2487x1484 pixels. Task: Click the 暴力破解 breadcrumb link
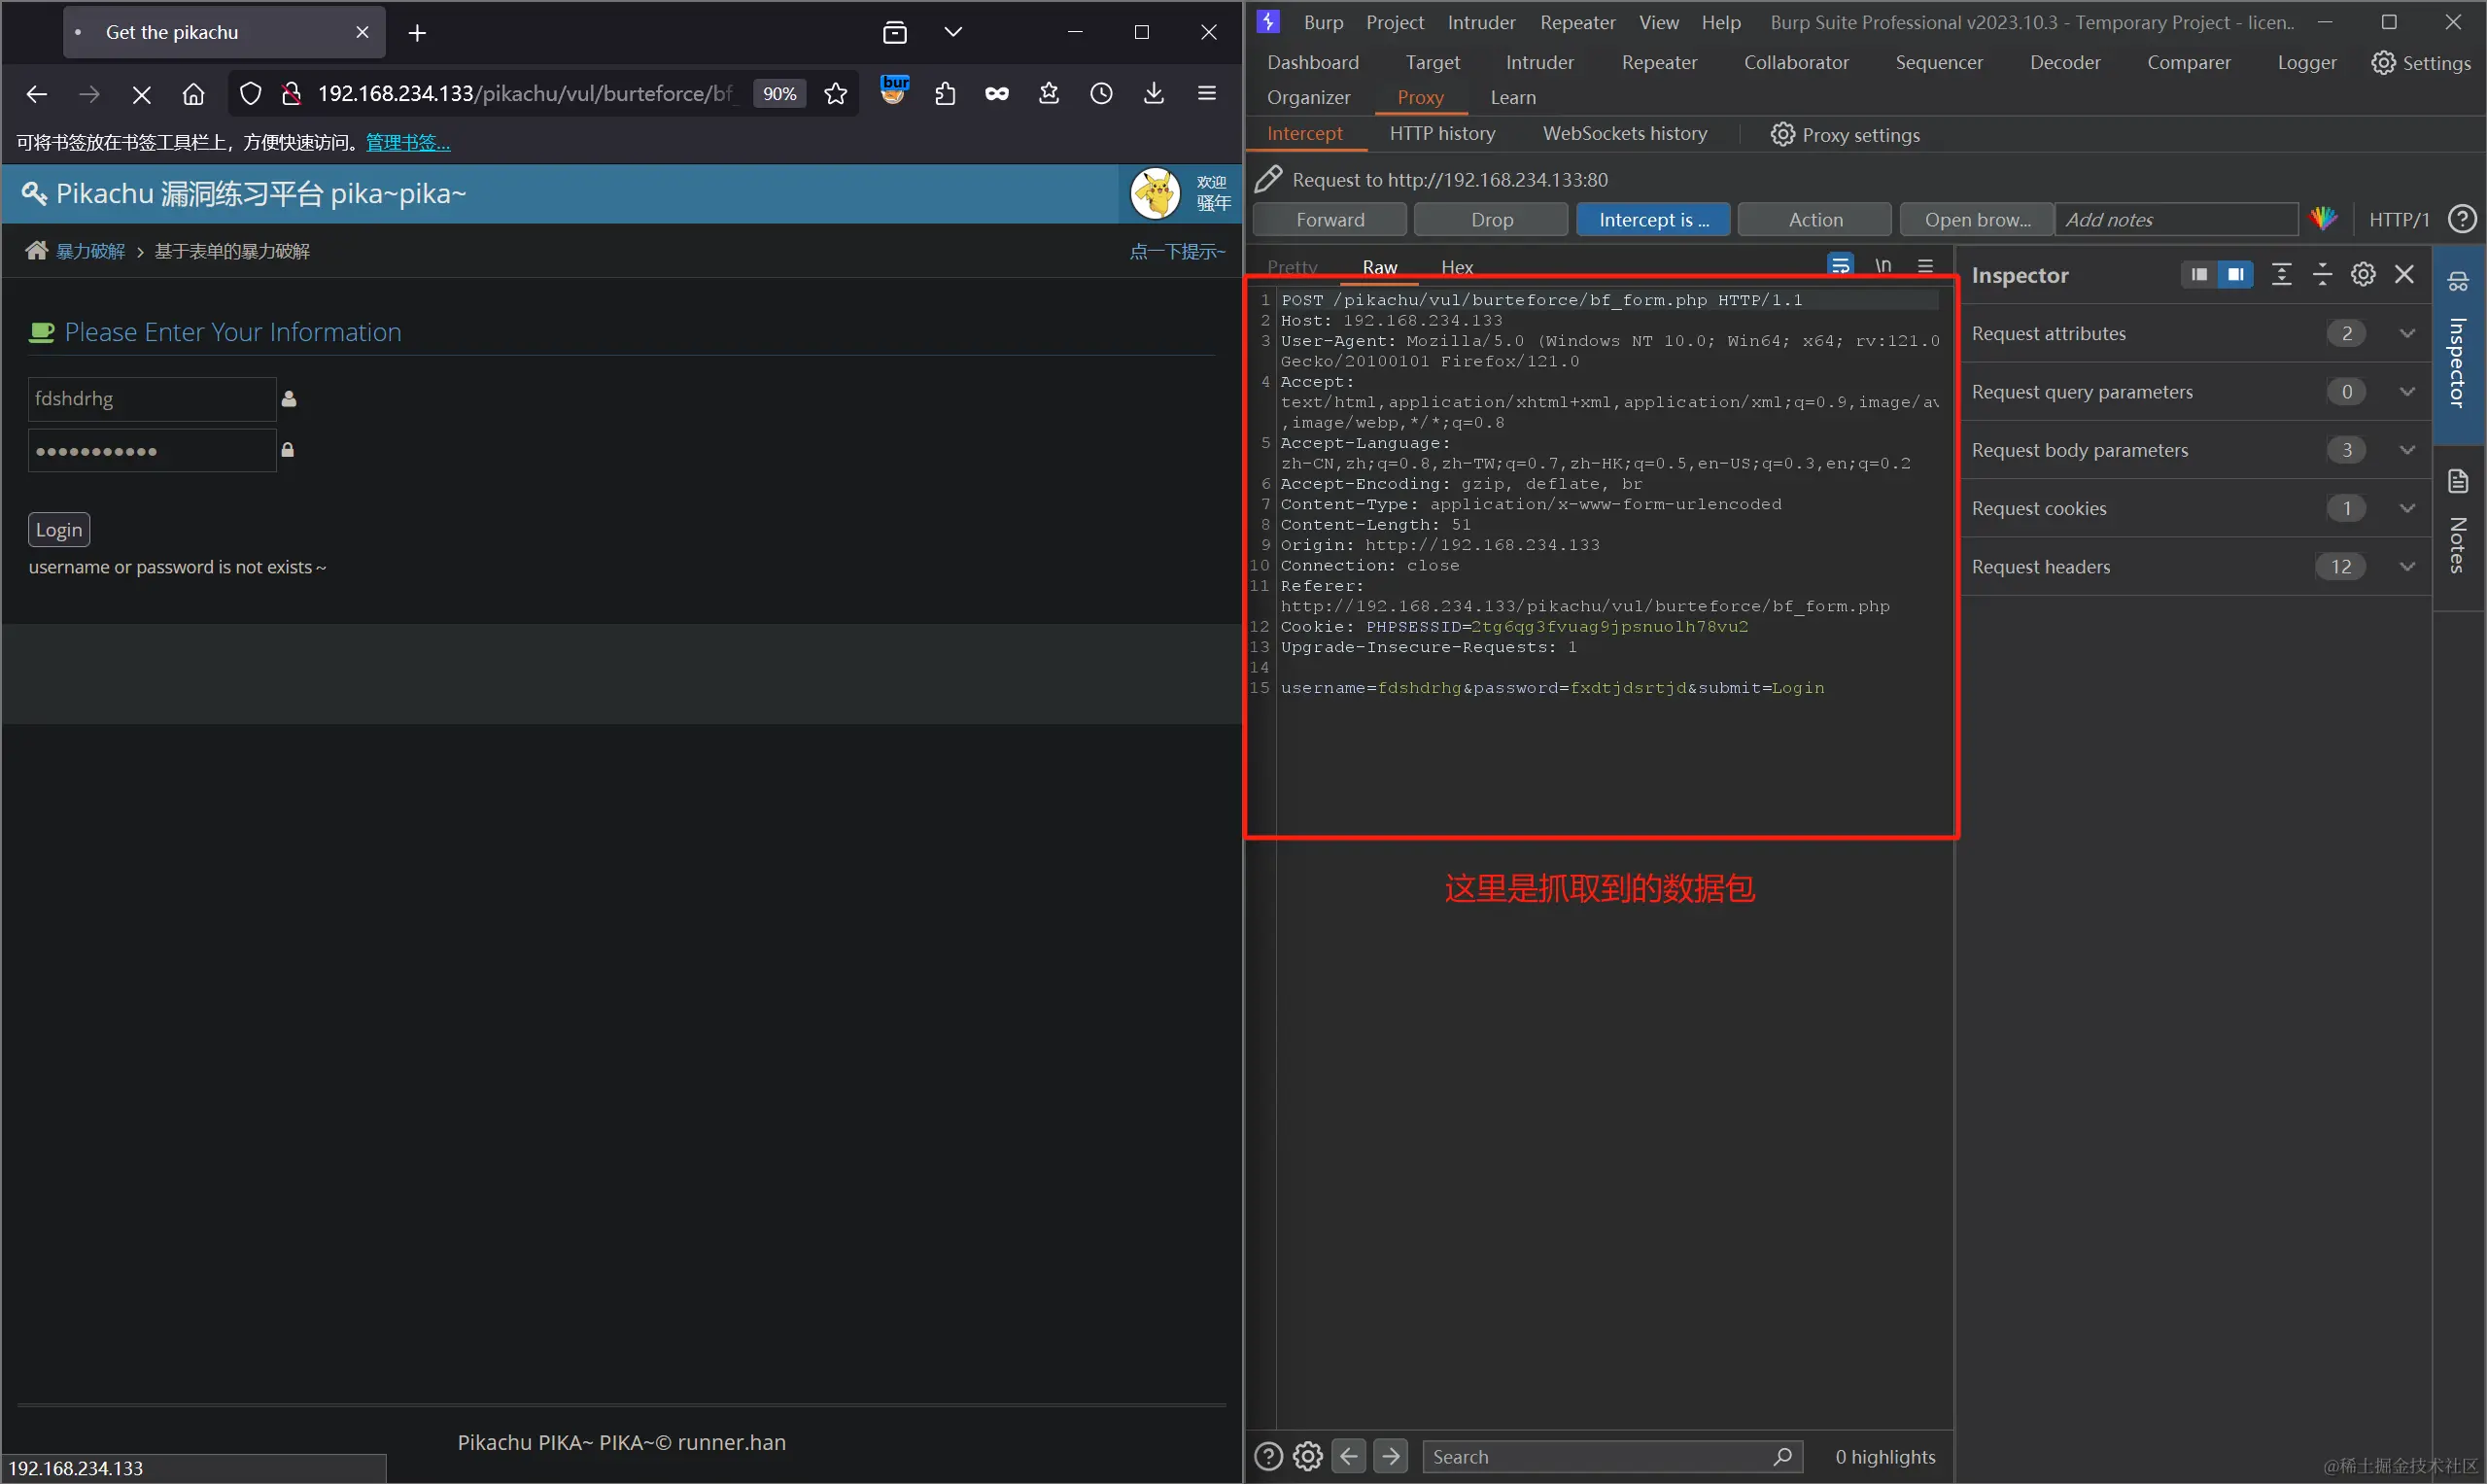(x=90, y=251)
